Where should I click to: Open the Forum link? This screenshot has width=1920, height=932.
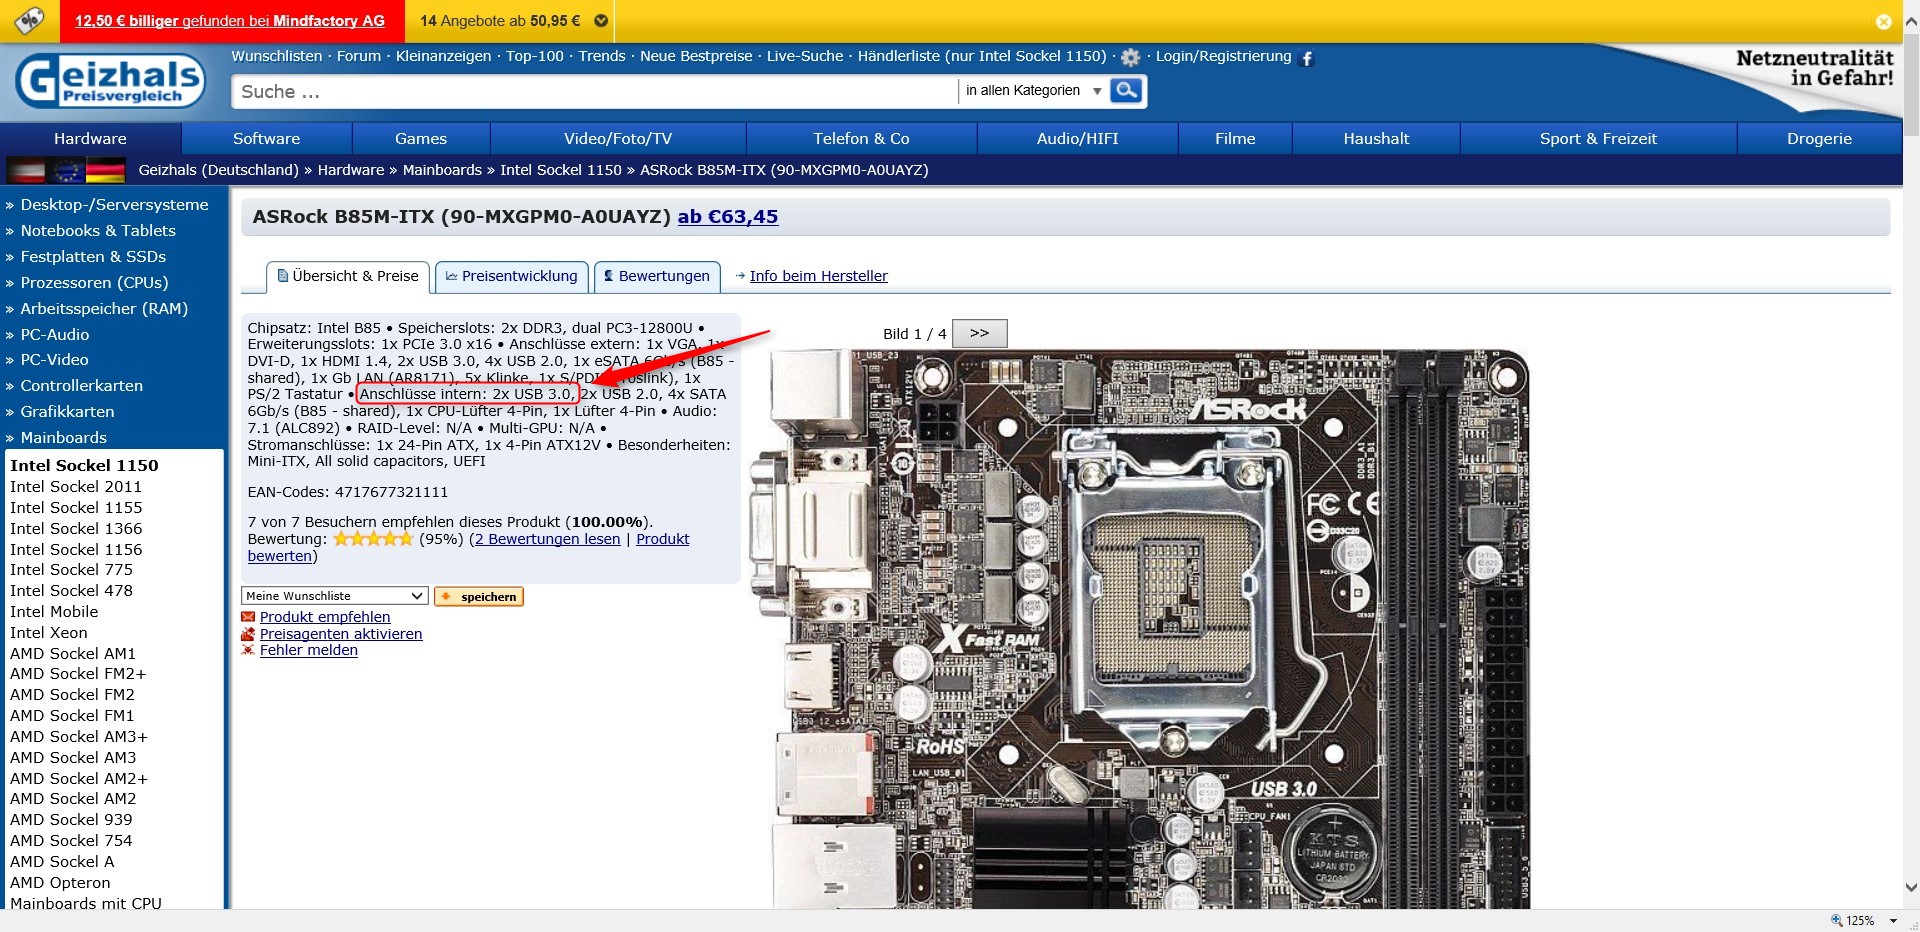[x=359, y=57]
